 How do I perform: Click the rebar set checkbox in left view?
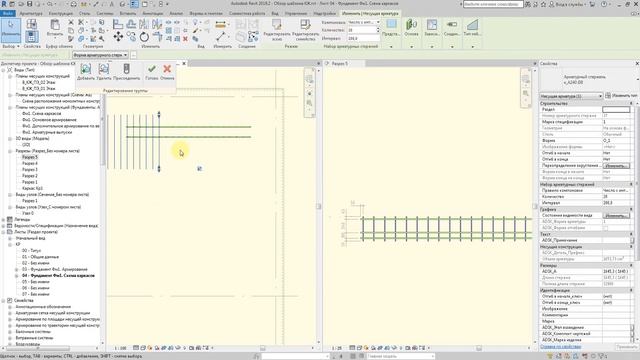click(199, 169)
